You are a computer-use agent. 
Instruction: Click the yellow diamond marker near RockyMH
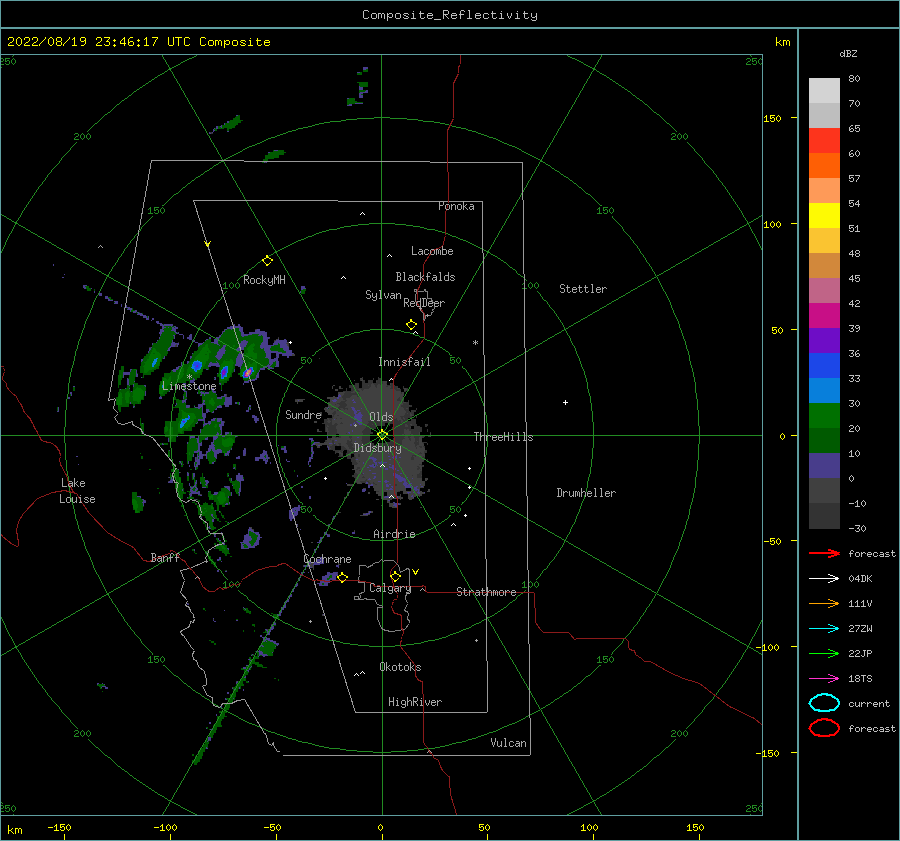pyautogui.click(x=267, y=261)
